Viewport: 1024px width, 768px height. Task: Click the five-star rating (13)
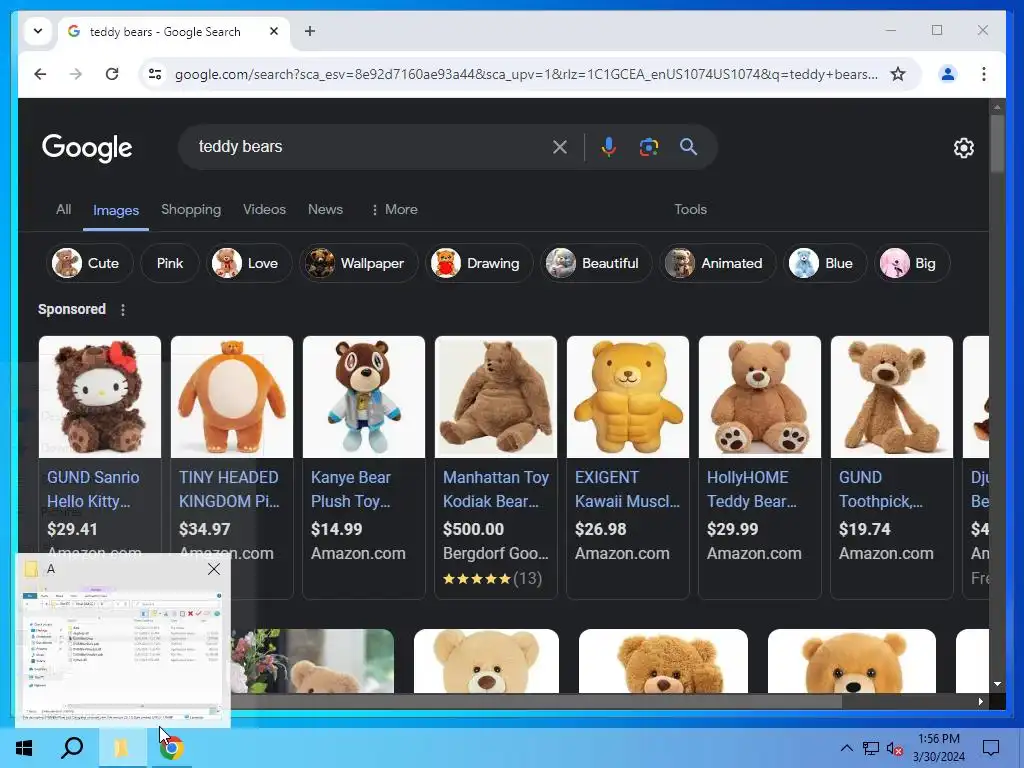(x=492, y=579)
